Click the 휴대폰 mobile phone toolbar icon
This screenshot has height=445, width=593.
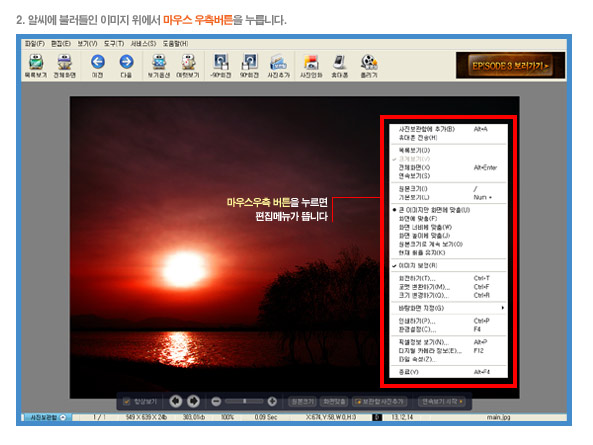coord(340,66)
